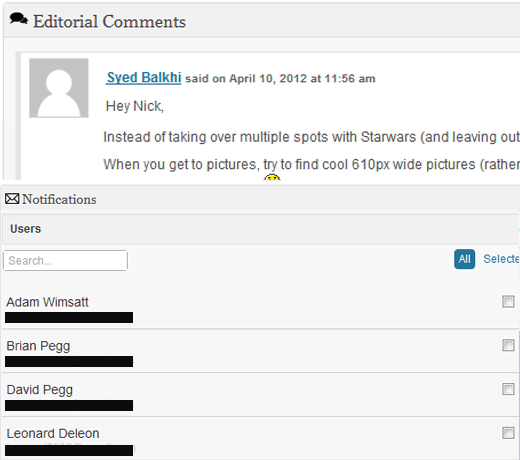The height and width of the screenshot is (460, 520).
Task: Check the Brian Pegg notification checkbox
Action: tap(508, 345)
